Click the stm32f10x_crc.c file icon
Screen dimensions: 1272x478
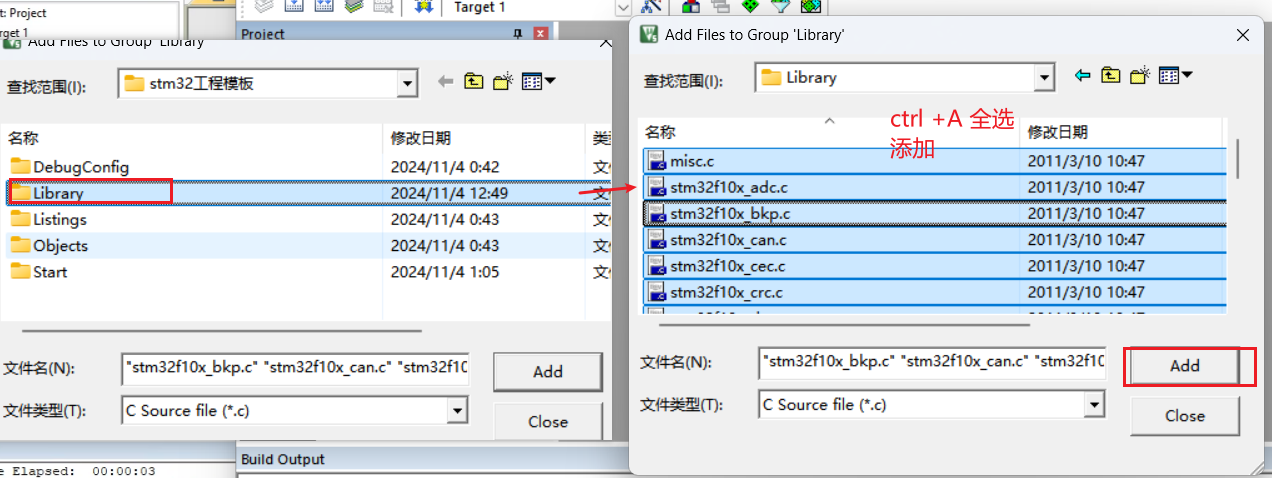657,292
